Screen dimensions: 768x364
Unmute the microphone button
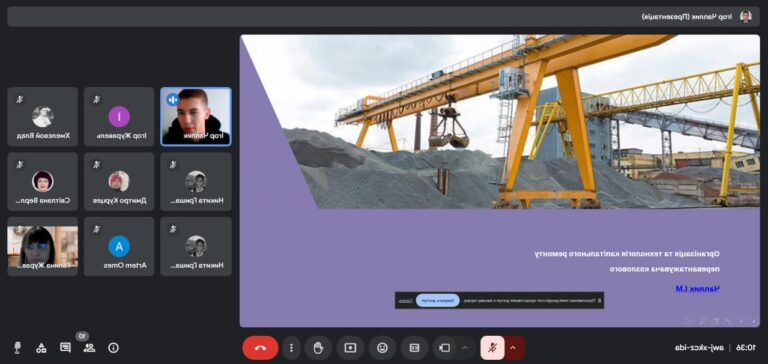tap(492, 348)
